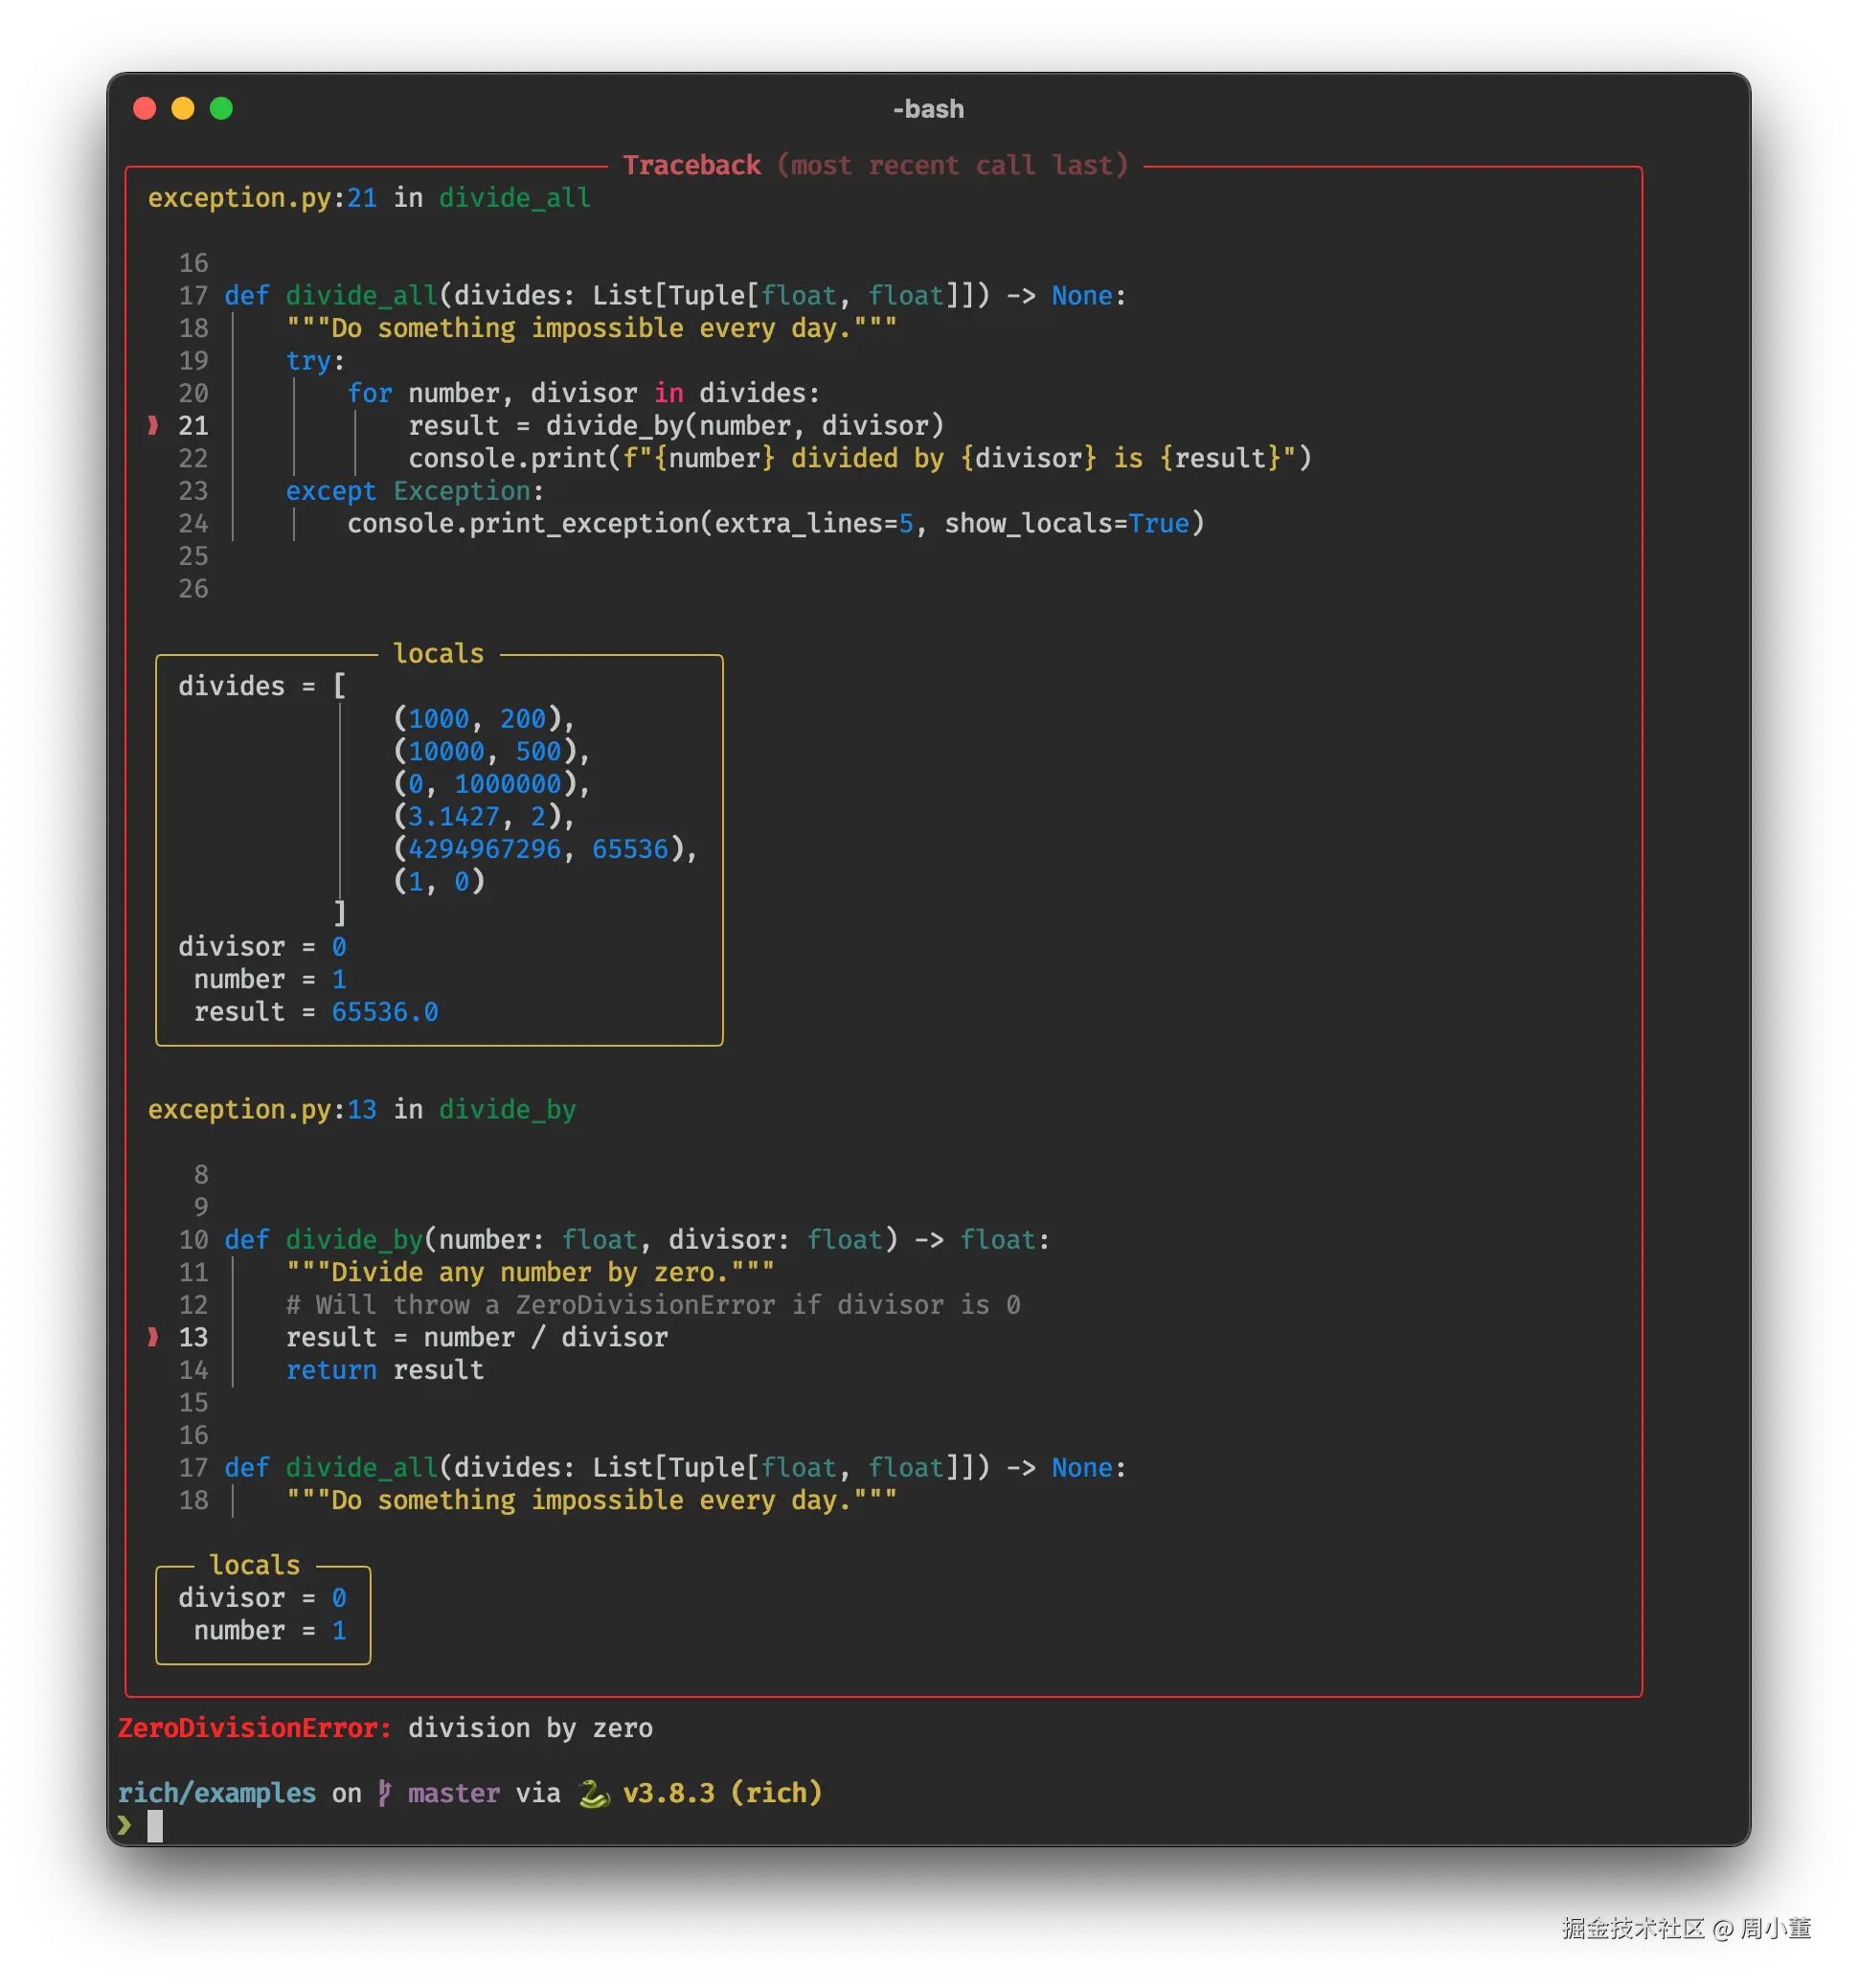Click the red close window button
This screenshot has height=1988, width=1858.
[x=144, y=108]
